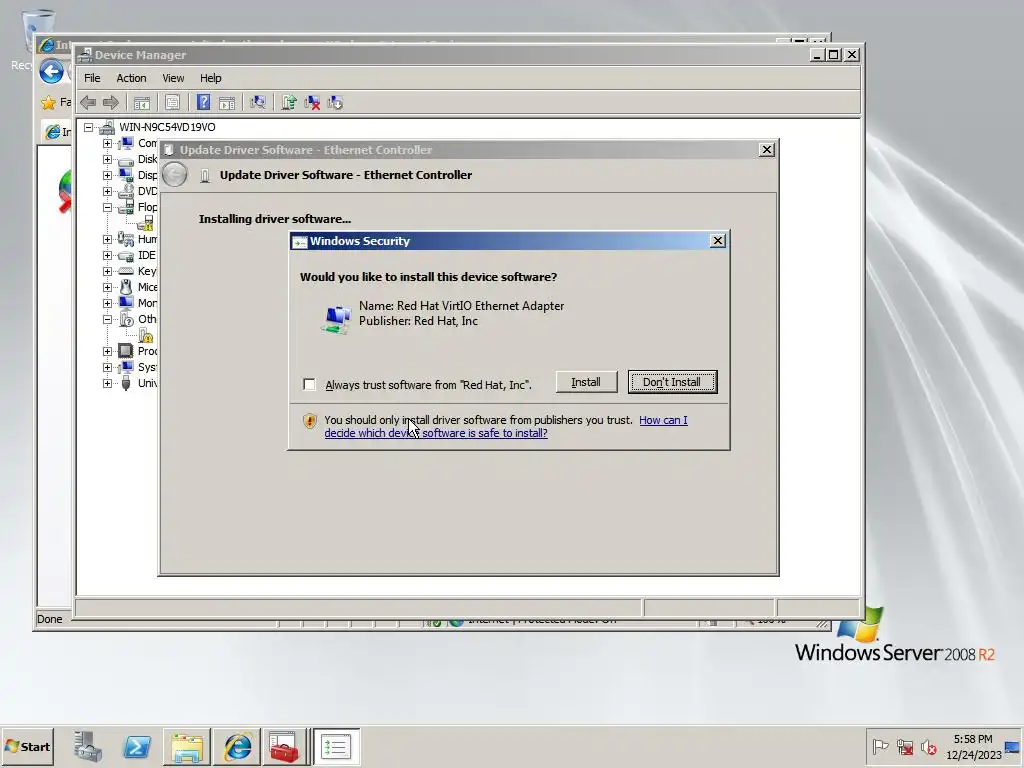Collapse the Floppy drive controllers category
1024x768 pixels.
pyautogui.click(x=107, y=207)
